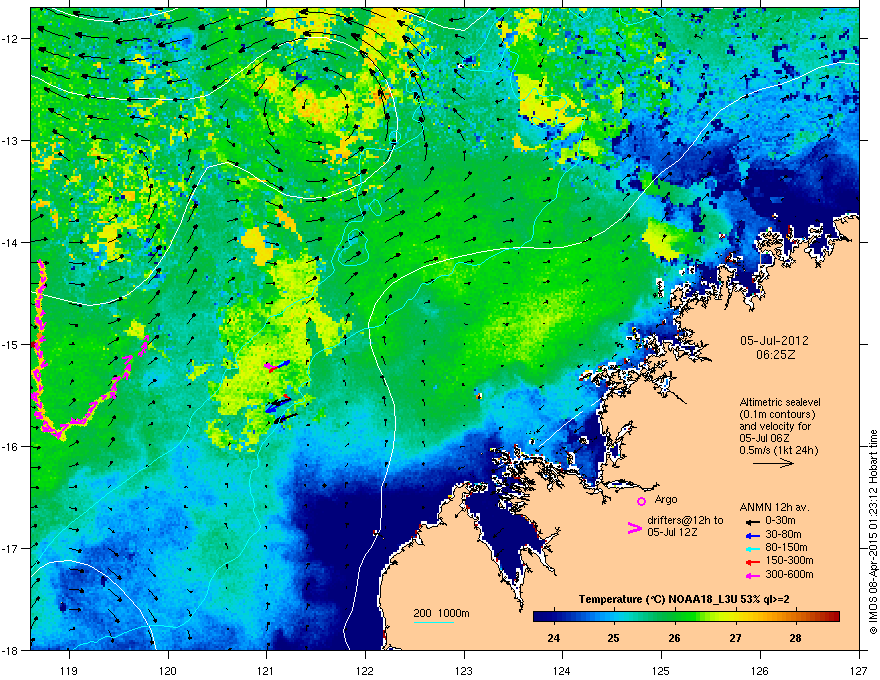
Task: Click color bar tick label 27
Action: pyautogui.click(x=735, y=638)
